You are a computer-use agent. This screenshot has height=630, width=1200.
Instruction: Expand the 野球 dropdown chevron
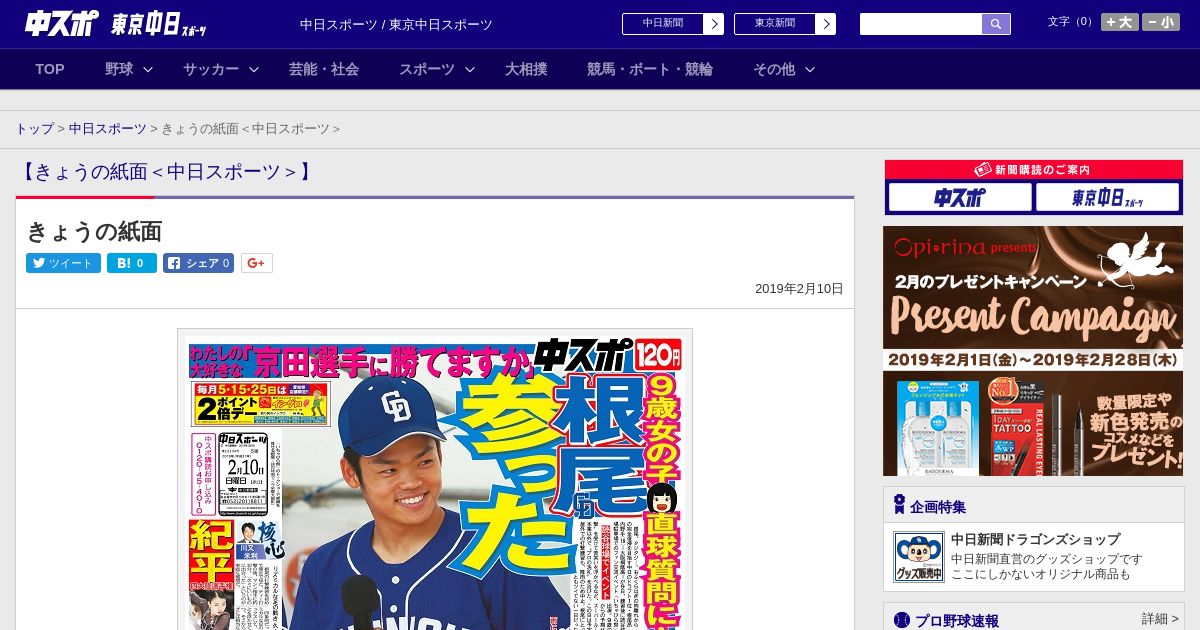pos(148,69)
